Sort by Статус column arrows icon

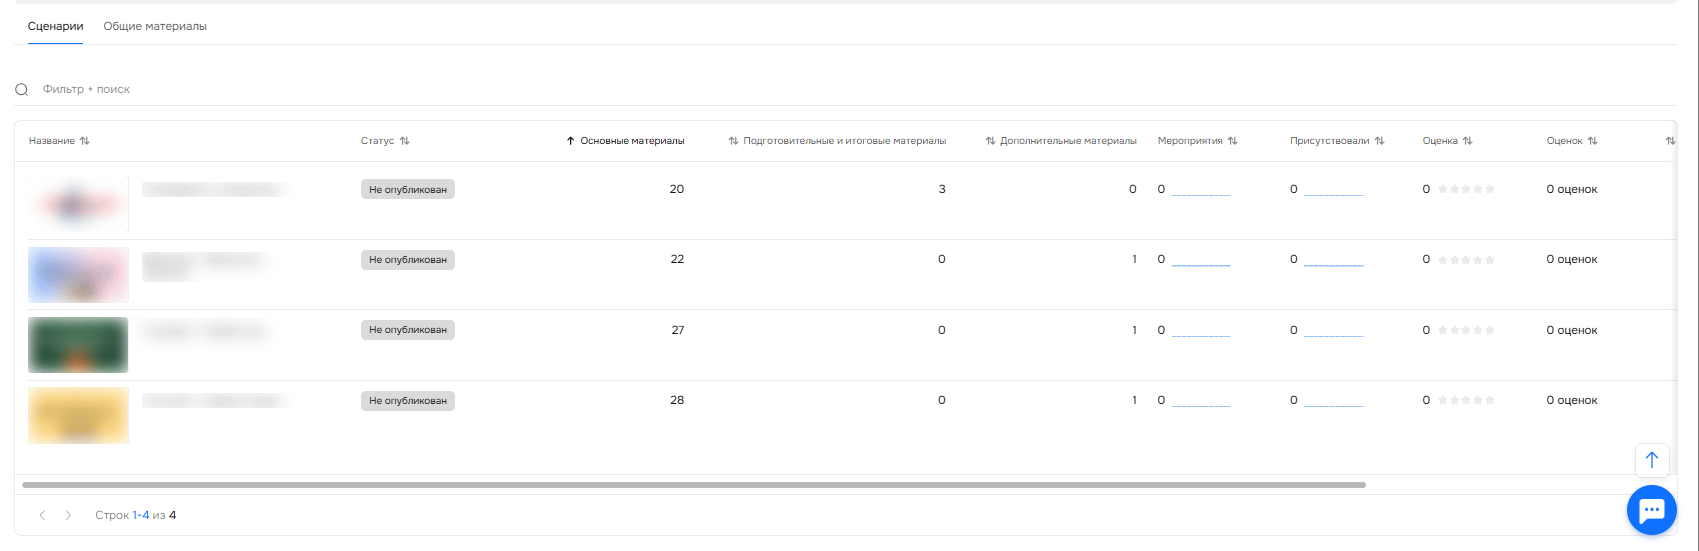pyautogui.click(x=405, y=141)
